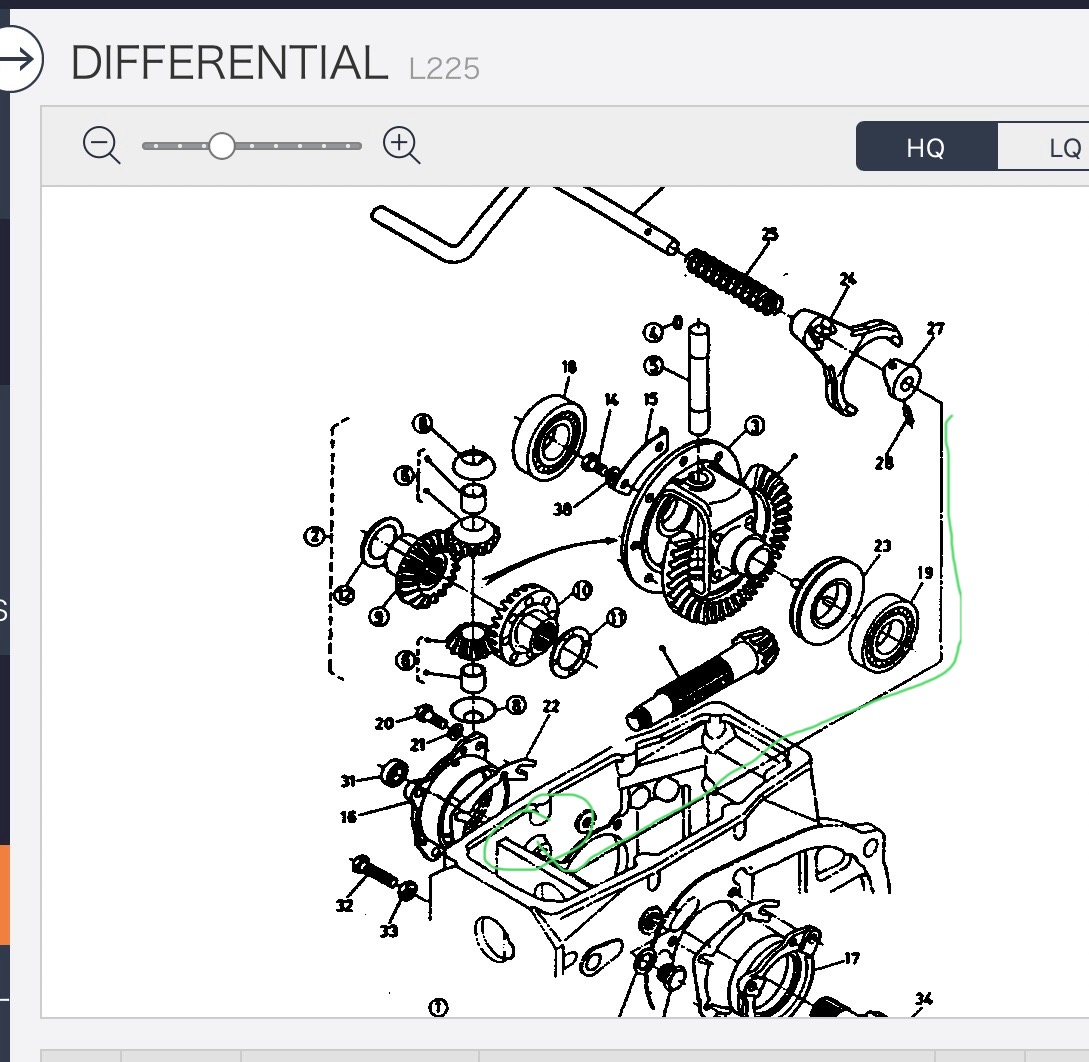Click part number 22 label
This screenshot has height=1062, width=1089.
click(x=550, y=706)
